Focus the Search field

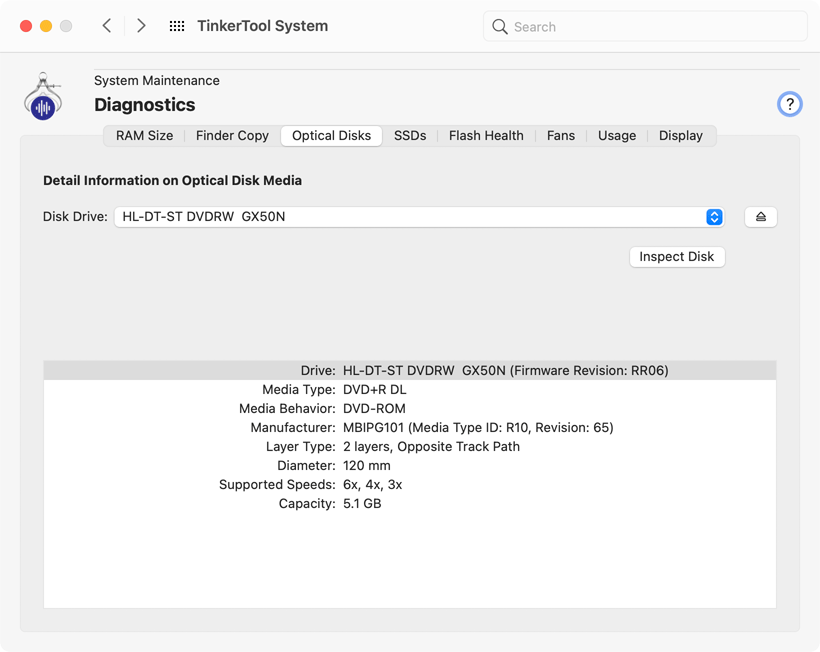[645, 27]
